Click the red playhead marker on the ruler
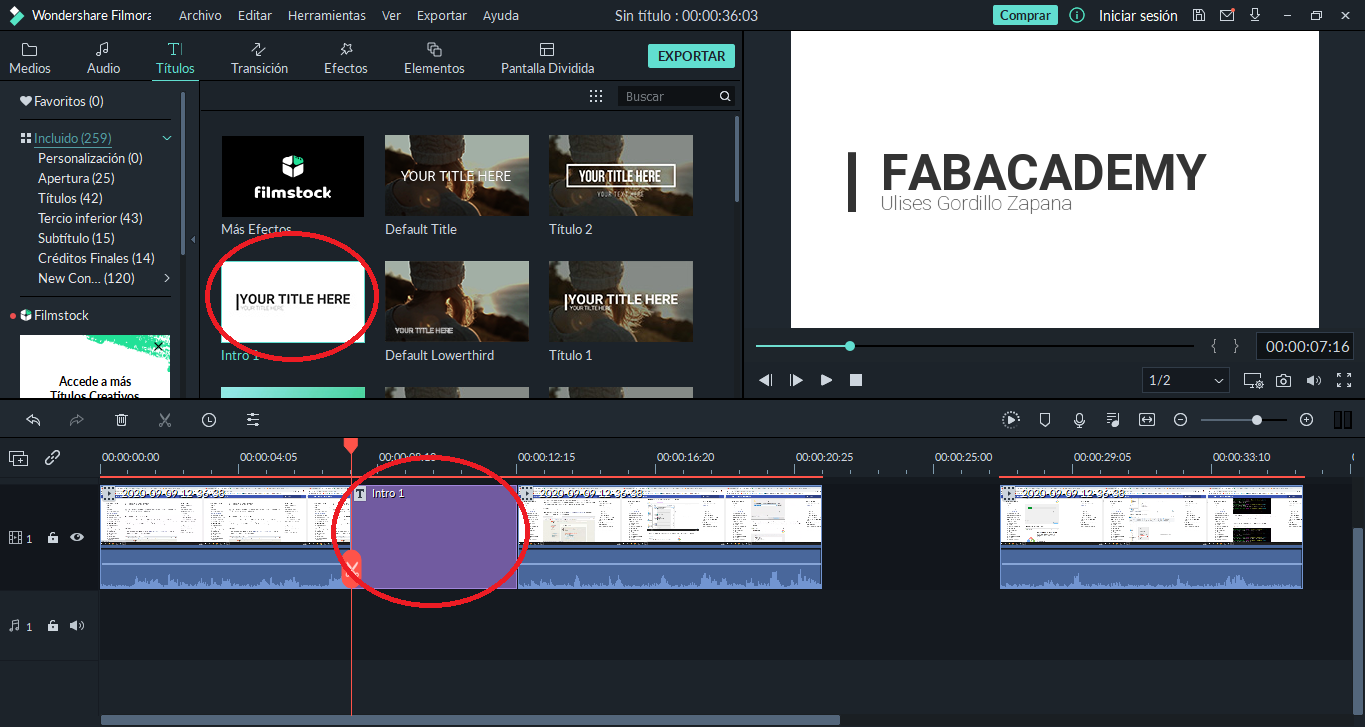Screen dimensions: 1365x727 [351, 444]
